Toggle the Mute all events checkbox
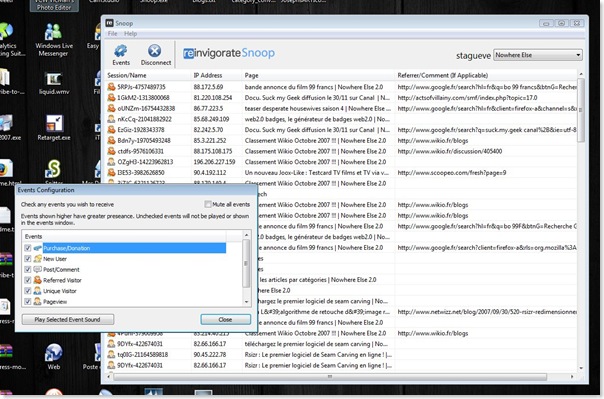The width and height of the screenshot is (604, 399). coord(208,204)
